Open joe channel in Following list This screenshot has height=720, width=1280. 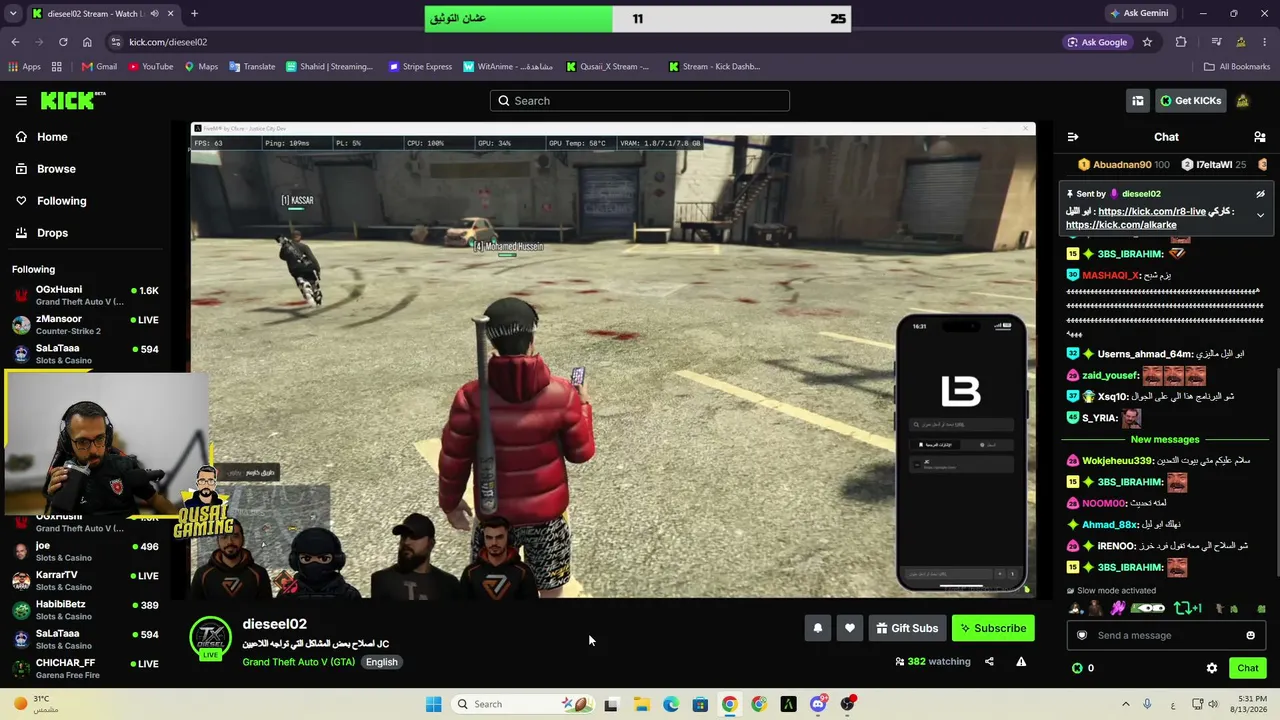pos(85,551)
